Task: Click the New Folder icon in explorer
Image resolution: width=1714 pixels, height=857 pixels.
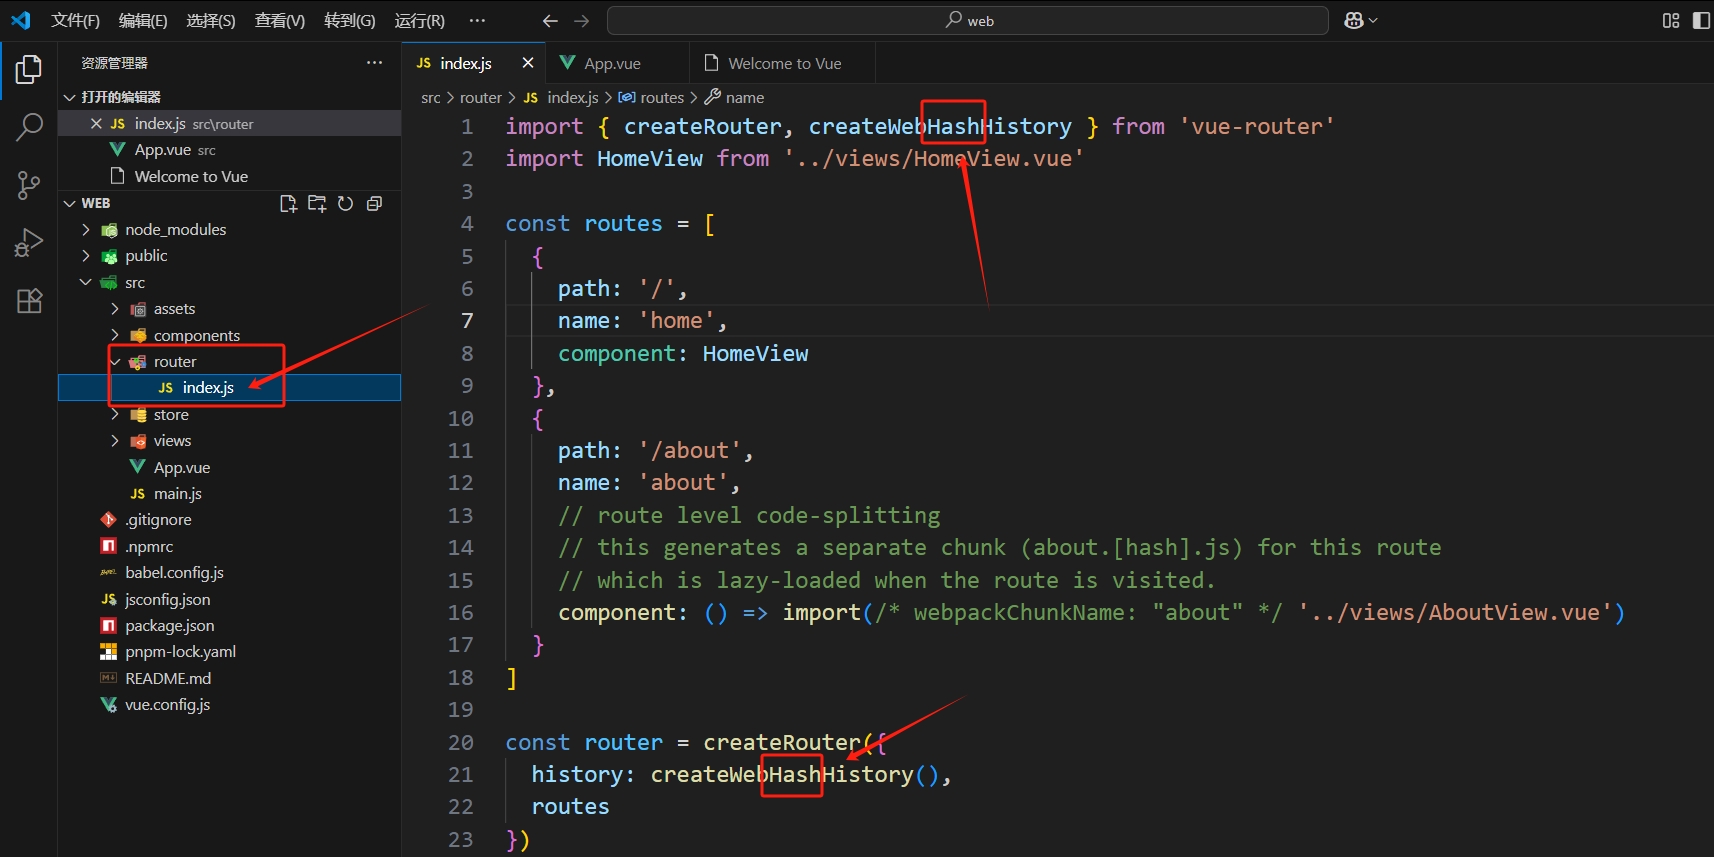Action: [317, 204]
